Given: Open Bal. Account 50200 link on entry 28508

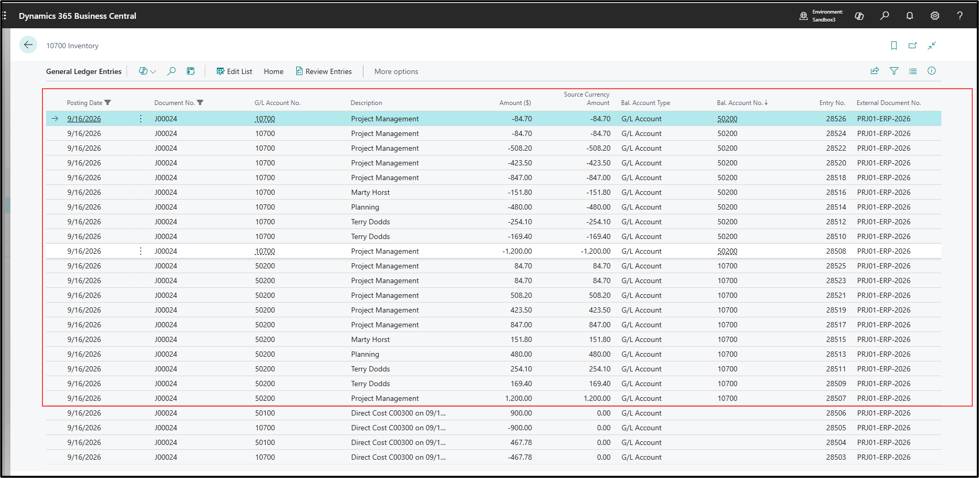Looking at the screenshot, I should pyautogui.click(x=727, y=251).
